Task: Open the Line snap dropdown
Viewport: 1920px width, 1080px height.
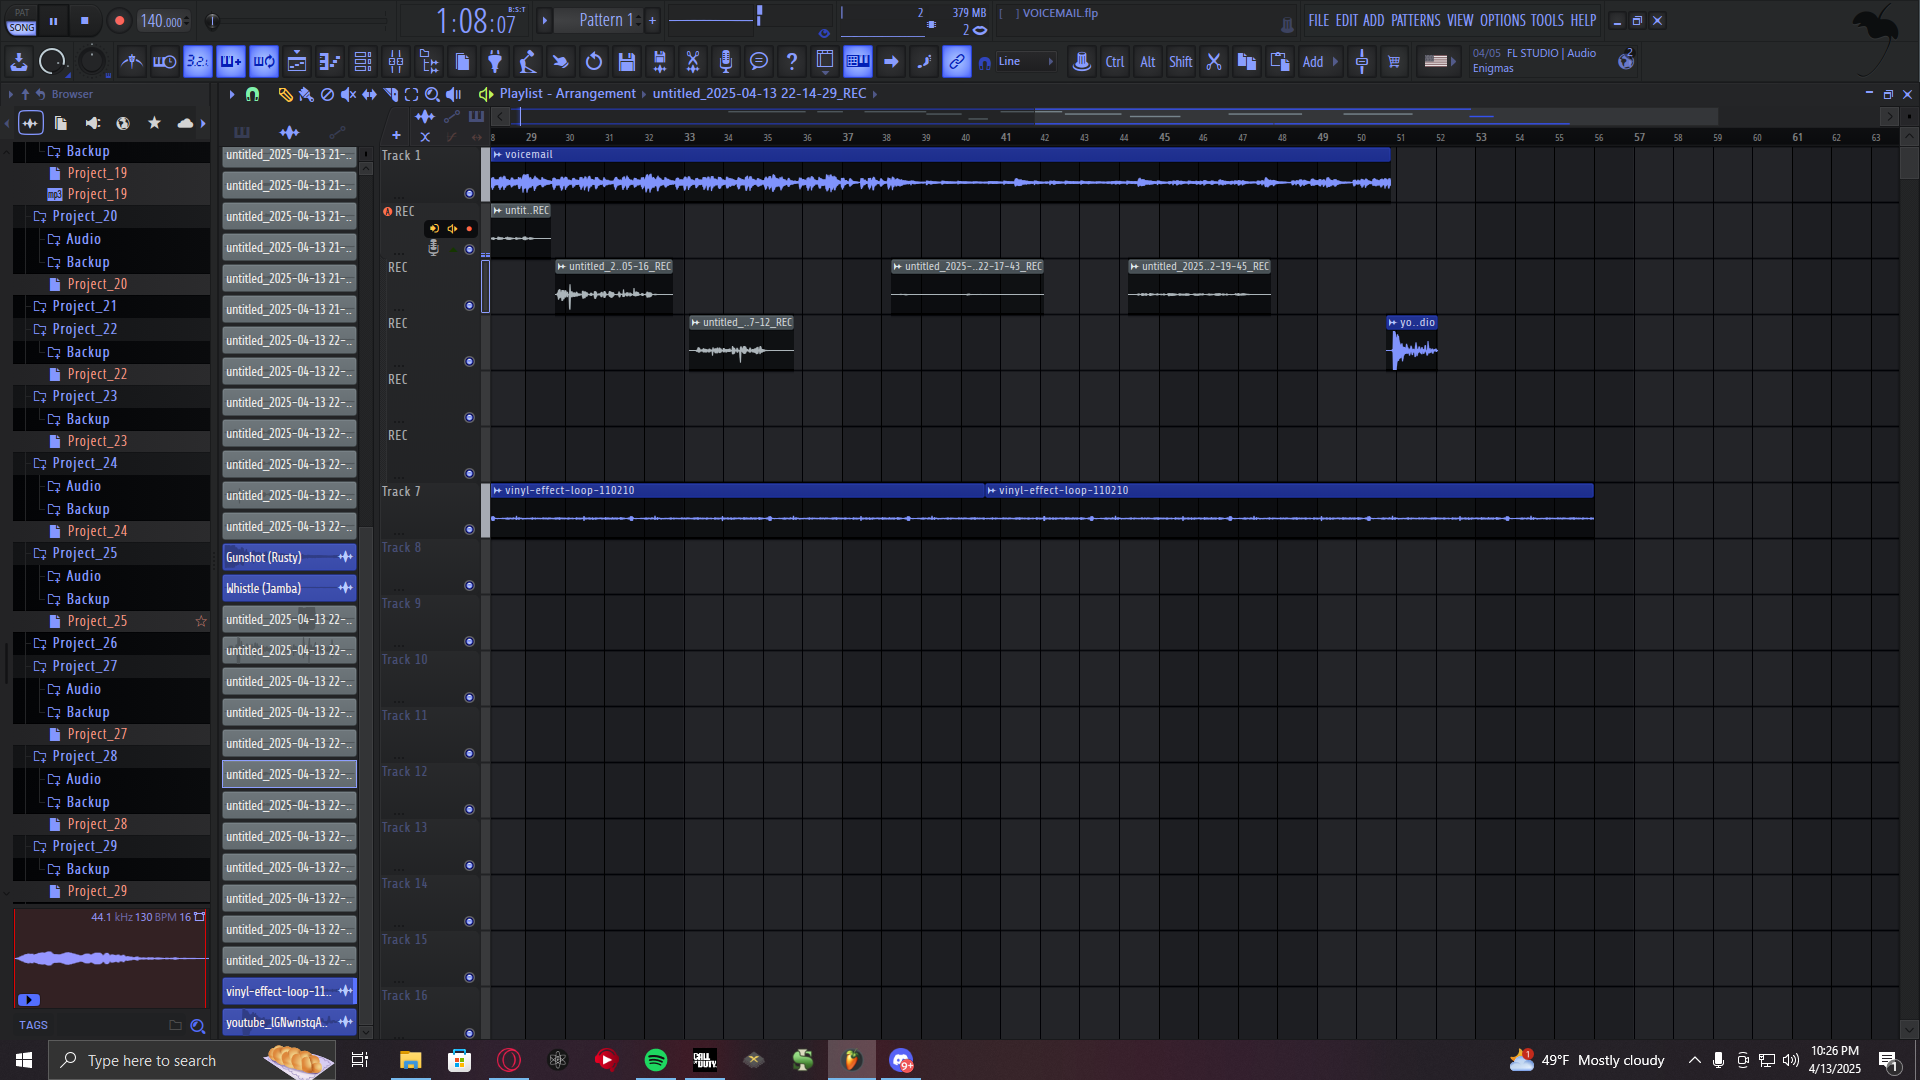Action: (x=1025, y=62)
